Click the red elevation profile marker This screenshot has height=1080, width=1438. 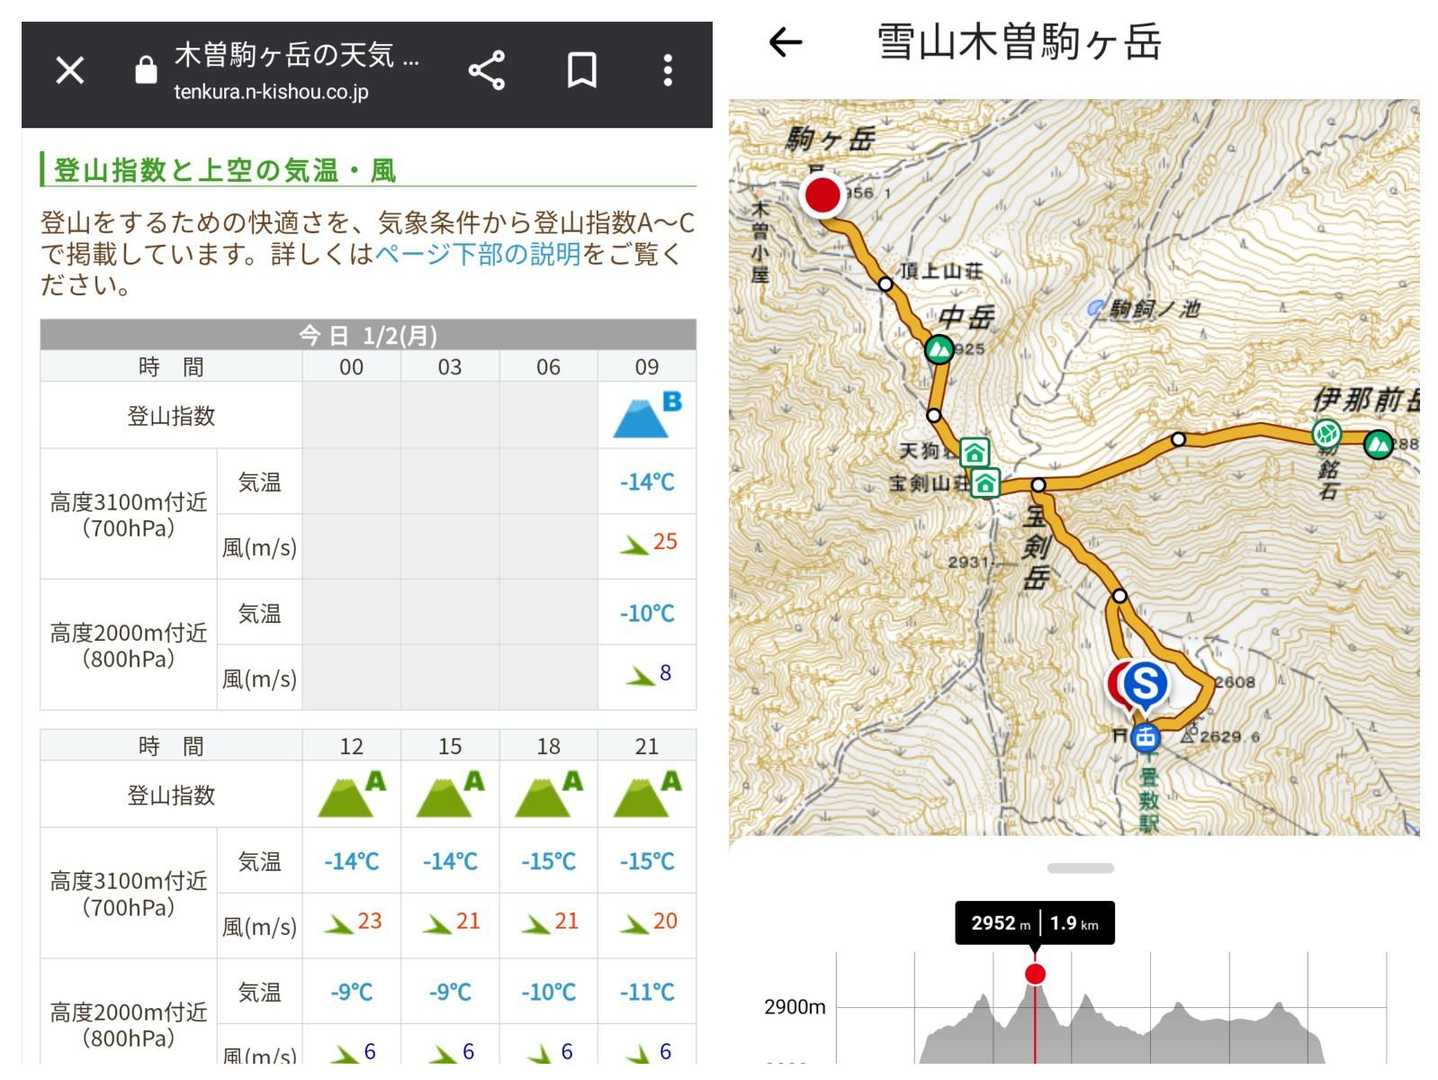pyautogui.click(x=1035, y=974)
